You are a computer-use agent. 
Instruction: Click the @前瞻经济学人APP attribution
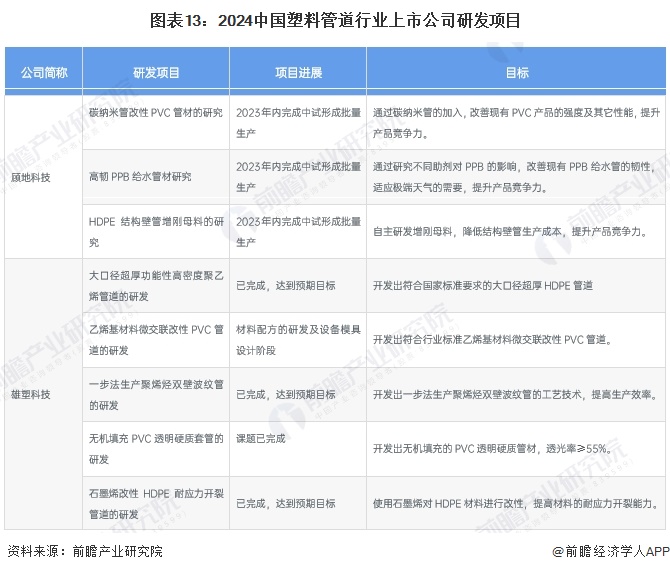click(x=611, y=551)
